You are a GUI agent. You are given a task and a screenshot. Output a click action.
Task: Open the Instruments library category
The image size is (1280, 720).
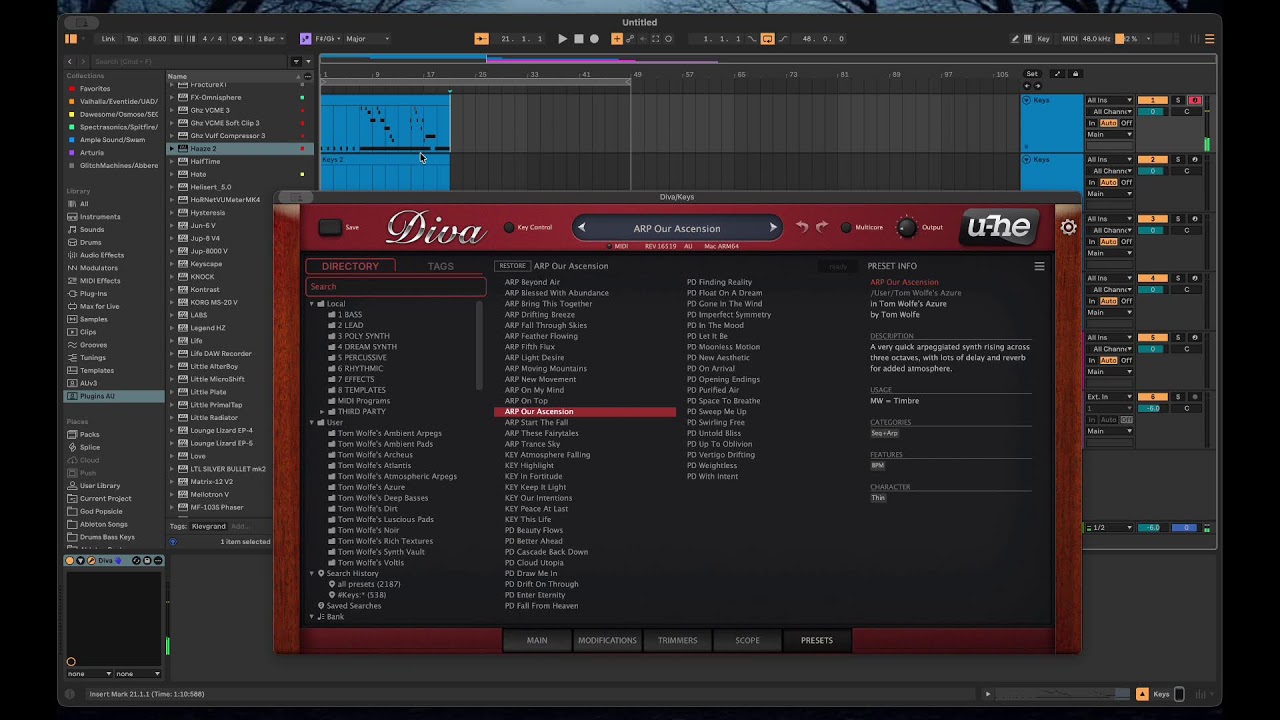pyautogui.click(x=100, y=216)
